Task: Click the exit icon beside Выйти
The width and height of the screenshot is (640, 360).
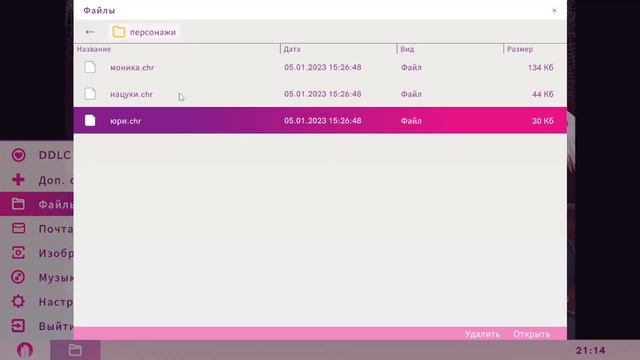Action: point(18,326)
